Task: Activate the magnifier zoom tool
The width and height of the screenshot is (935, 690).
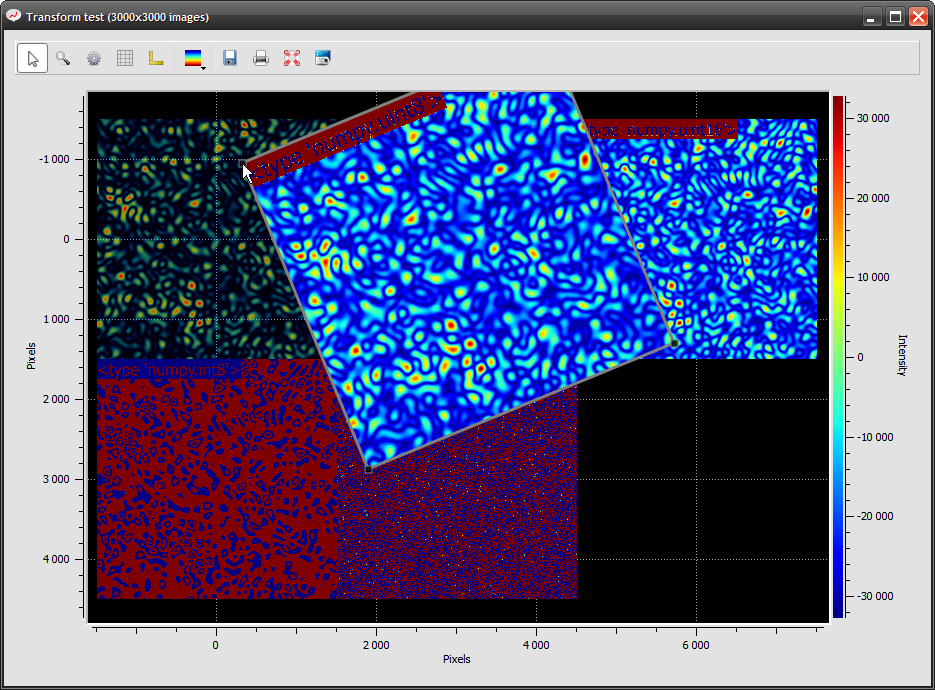Action: tap(63, 58)
